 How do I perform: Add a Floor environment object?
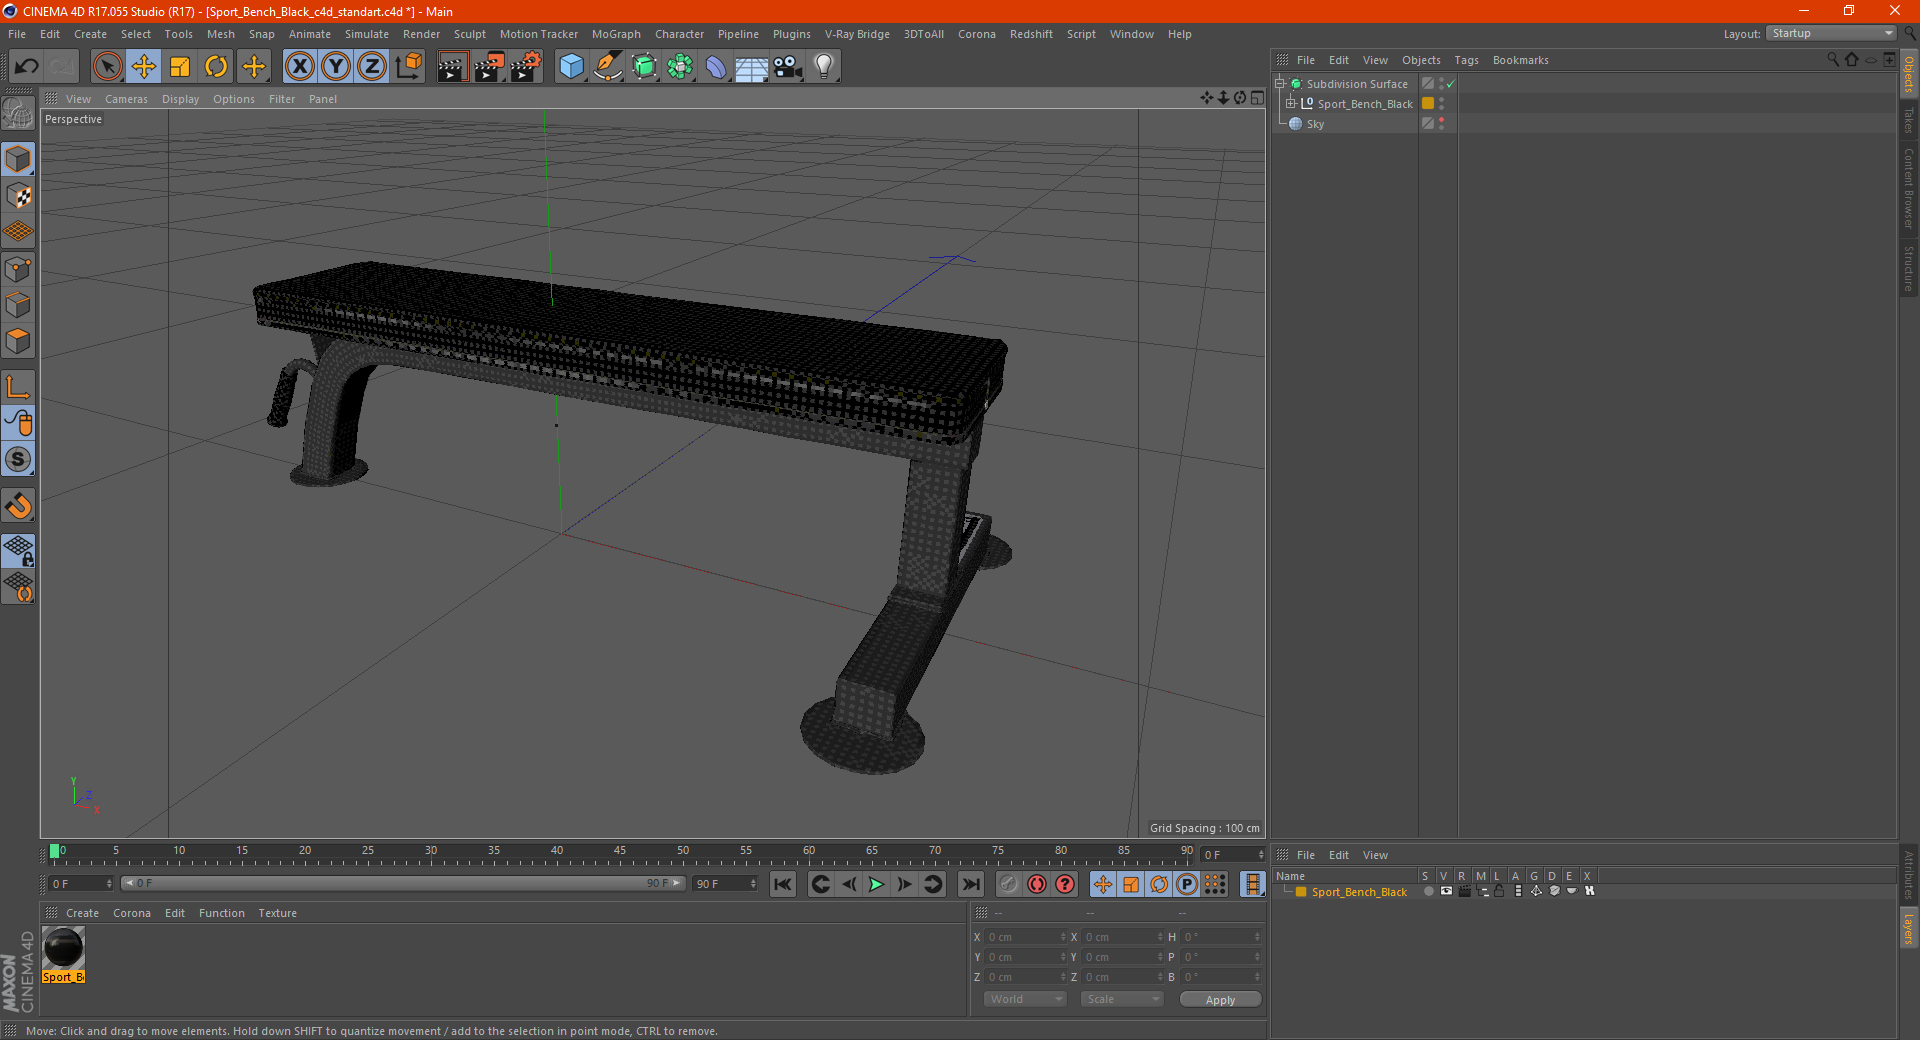(752, 67)
